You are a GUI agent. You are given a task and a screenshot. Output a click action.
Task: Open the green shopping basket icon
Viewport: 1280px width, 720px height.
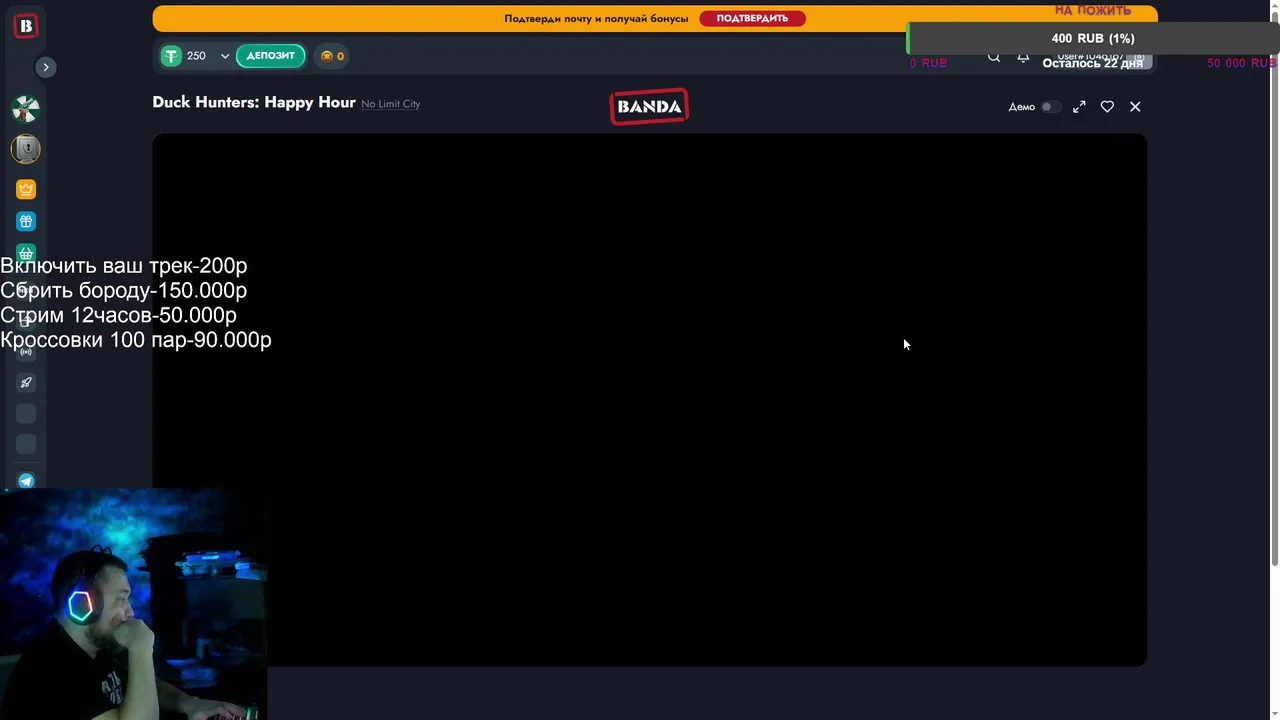(x=26, y=253)
